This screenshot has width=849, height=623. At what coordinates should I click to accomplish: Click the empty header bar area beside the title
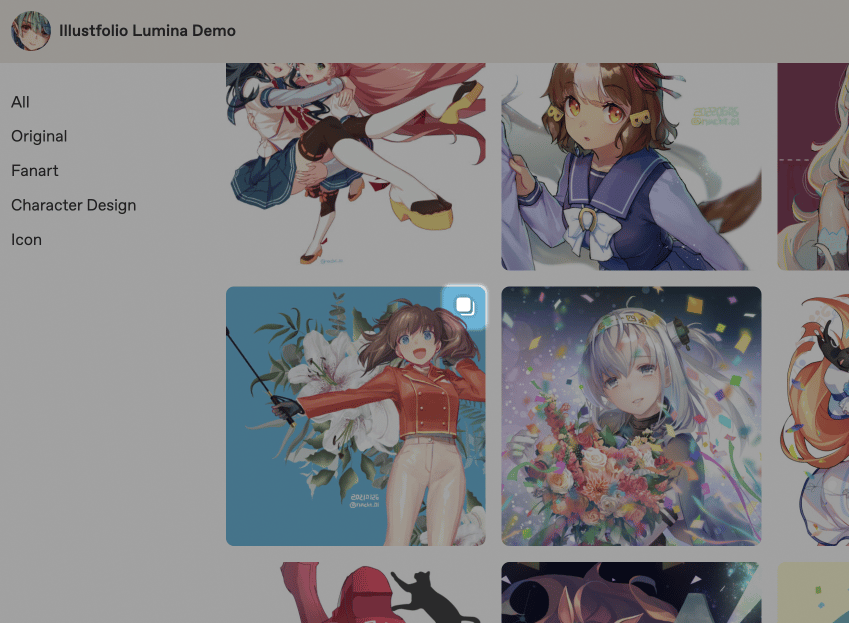point(541,31)
